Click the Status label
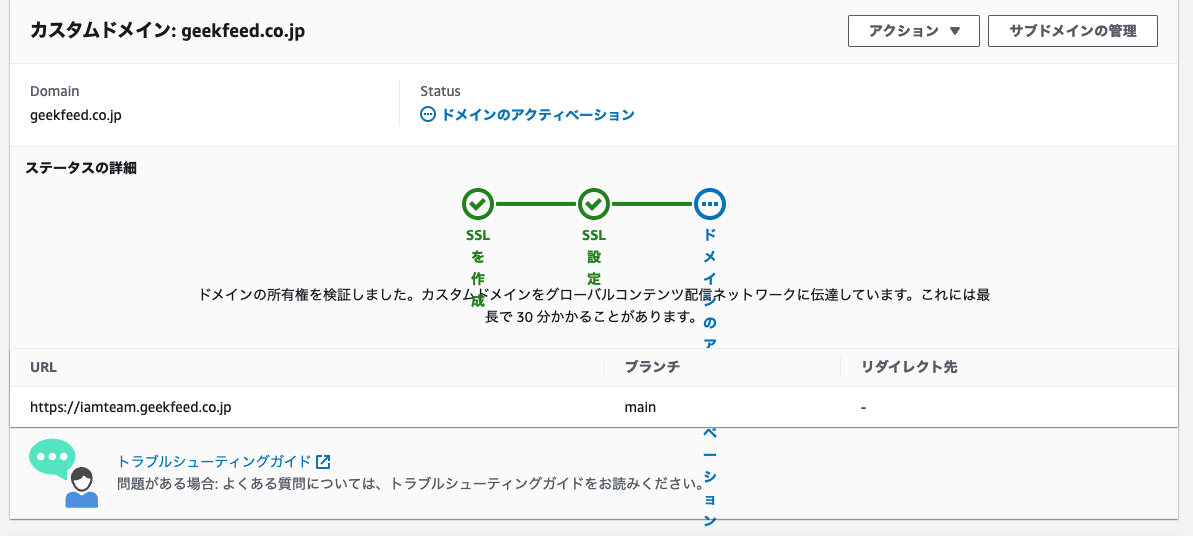 coord(441,91)
